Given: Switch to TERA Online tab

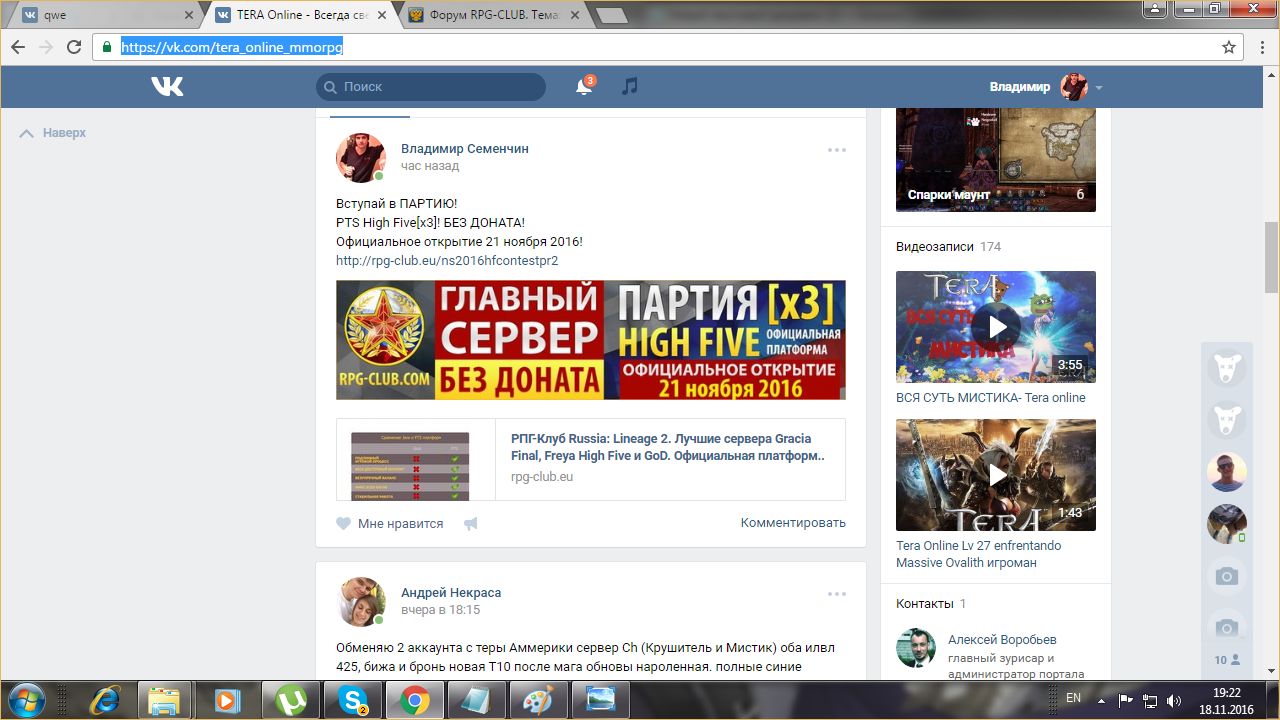Looking at the screenshot, I should (300, 15).
